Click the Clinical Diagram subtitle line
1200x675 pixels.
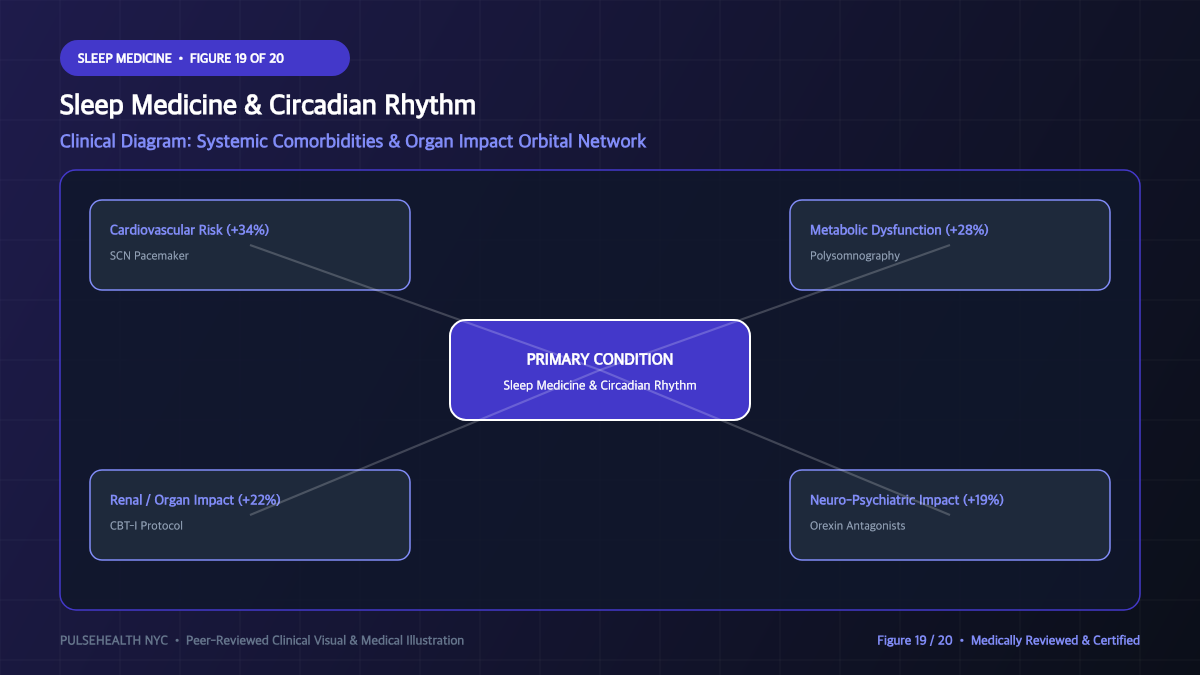(353, 141)
